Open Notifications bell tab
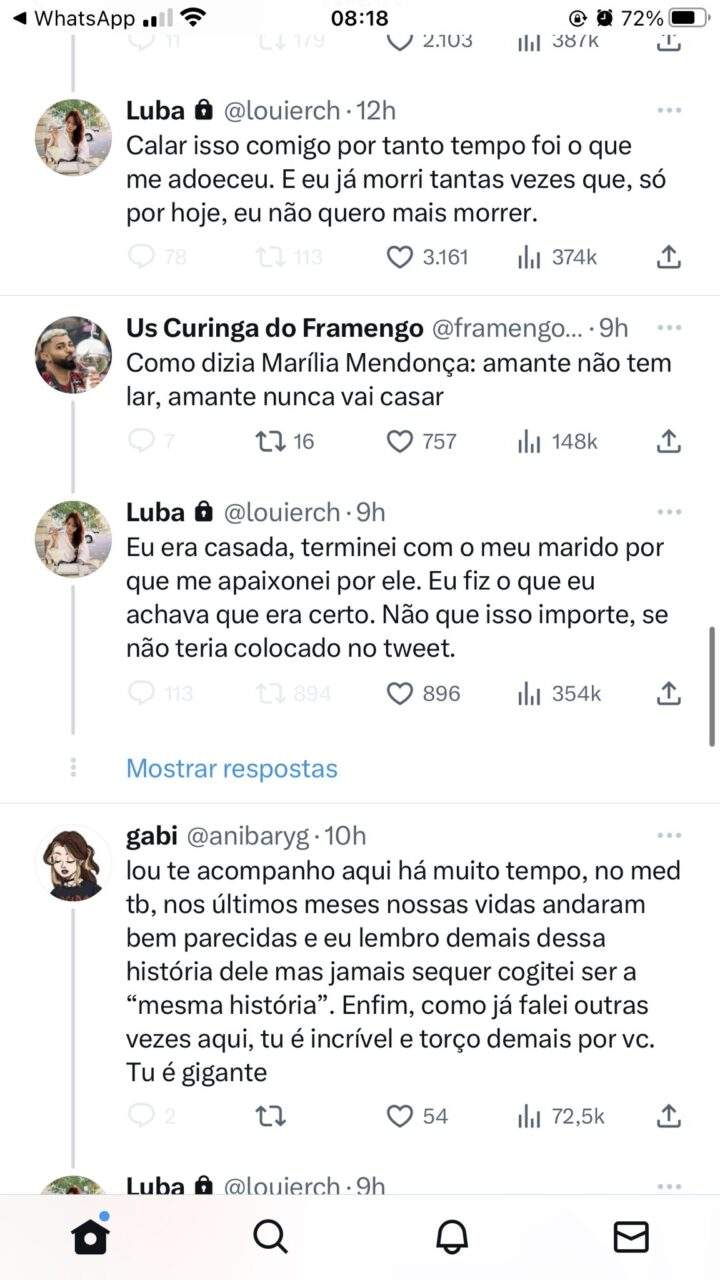The width and height of the screenshot is (720, 1280). [x=452, y=1237]
